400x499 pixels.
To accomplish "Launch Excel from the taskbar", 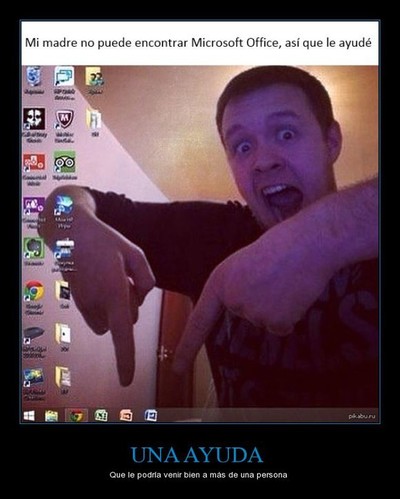I will pyautogui.click(x=101, y=415).
